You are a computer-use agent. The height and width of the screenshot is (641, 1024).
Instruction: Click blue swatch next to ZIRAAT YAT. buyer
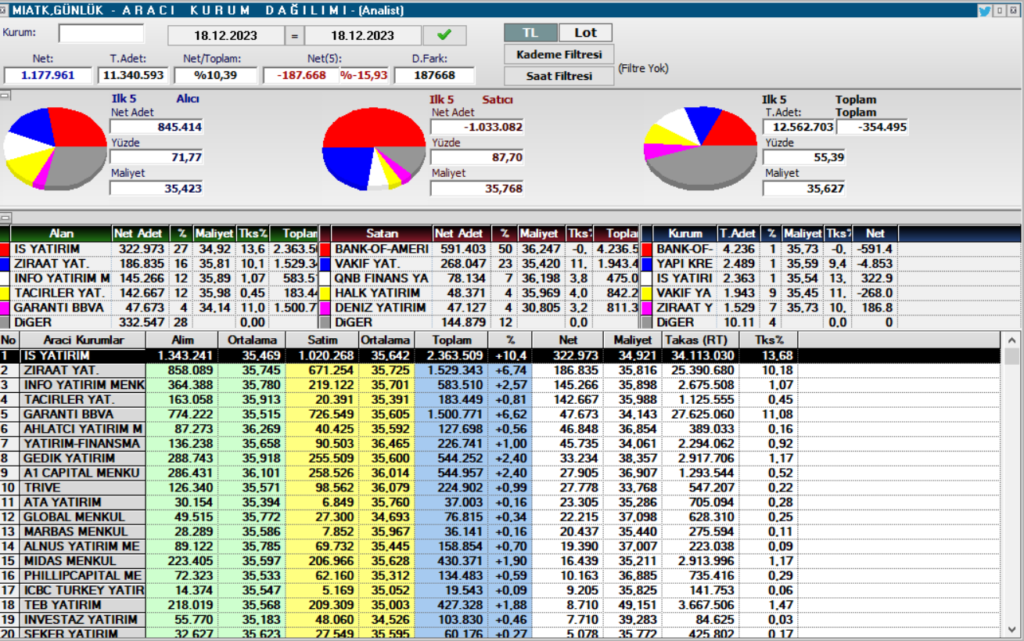[x=5, y=264]
